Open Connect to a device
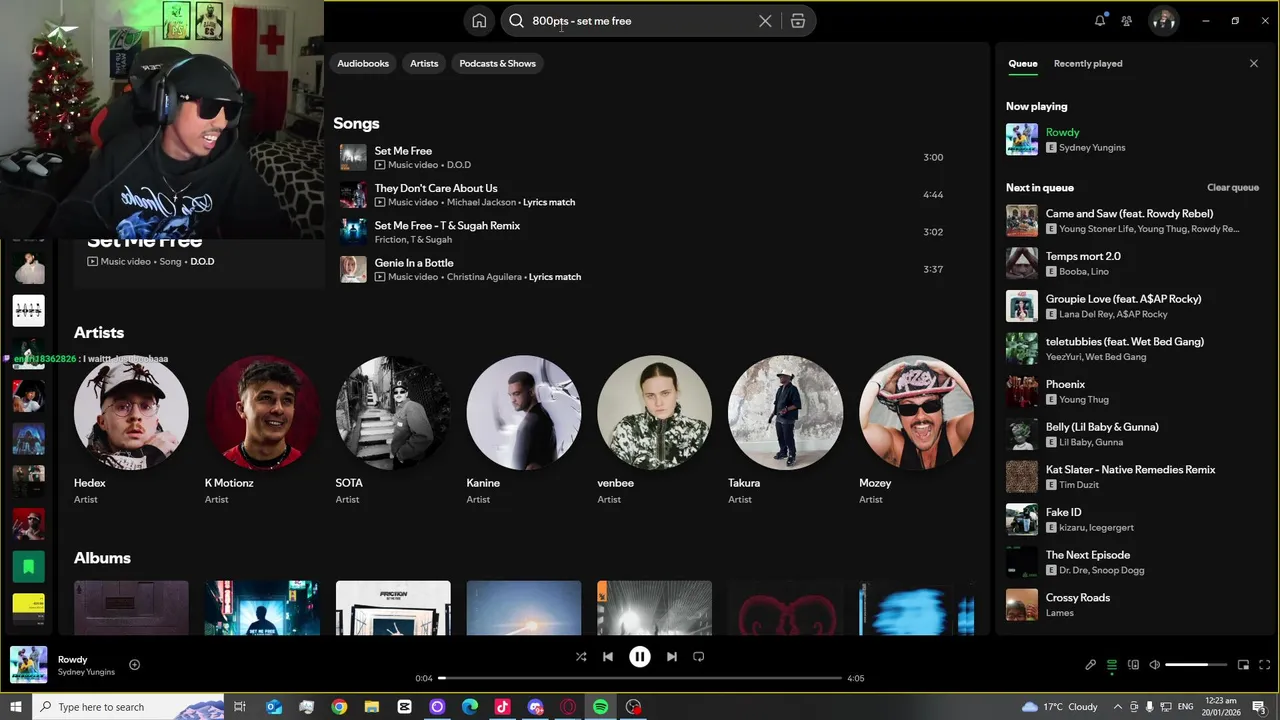The image size is (1280, 720). (x=1133, y=665)
